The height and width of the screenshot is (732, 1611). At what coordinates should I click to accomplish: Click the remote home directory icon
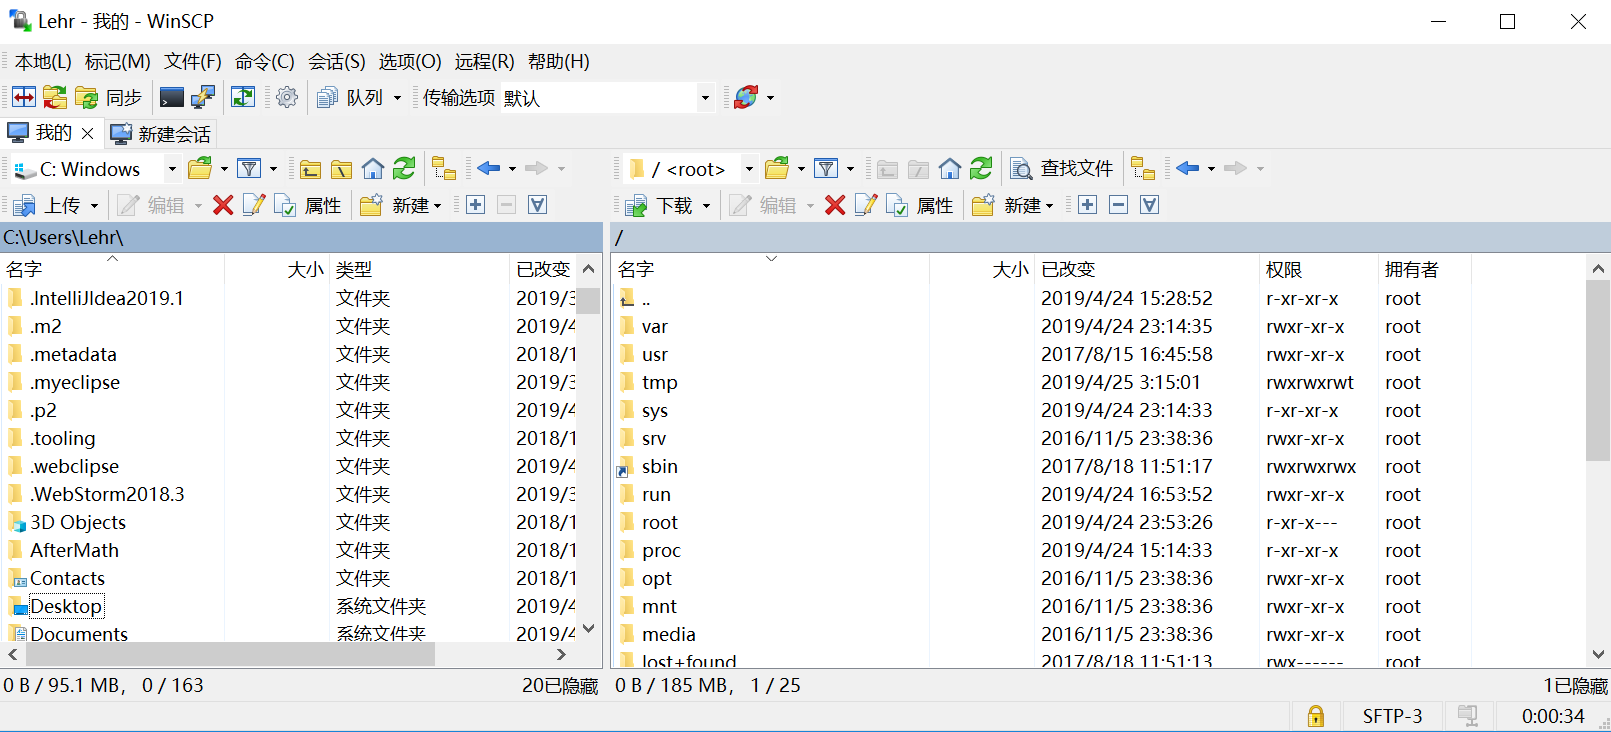tap(950, 168)
